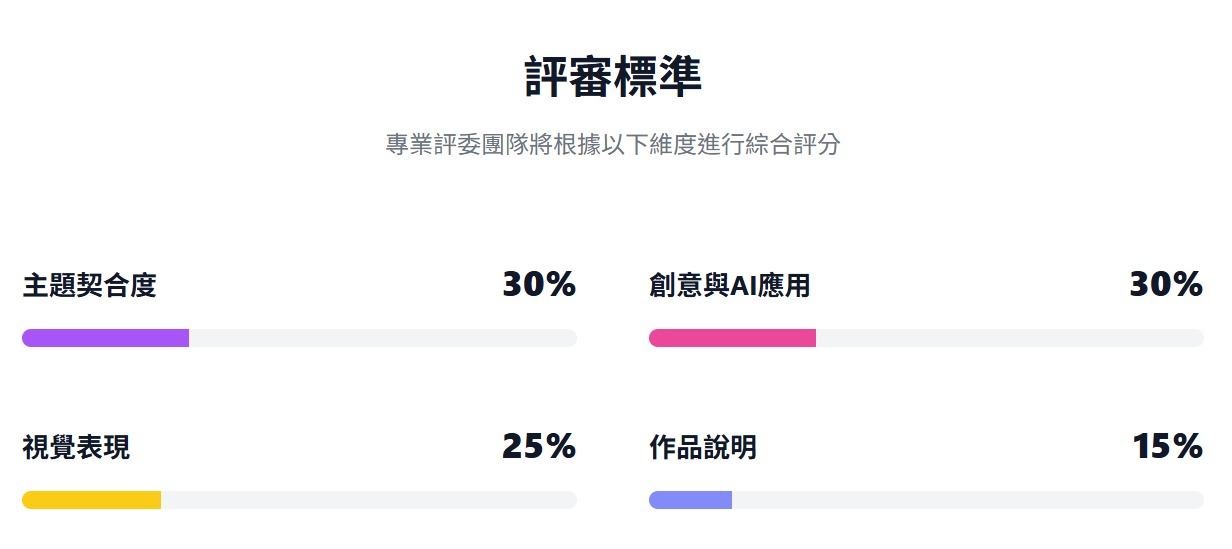Click the yellow filled progress bar
This screenshot has width=1232, height=549.
[91, 500]
